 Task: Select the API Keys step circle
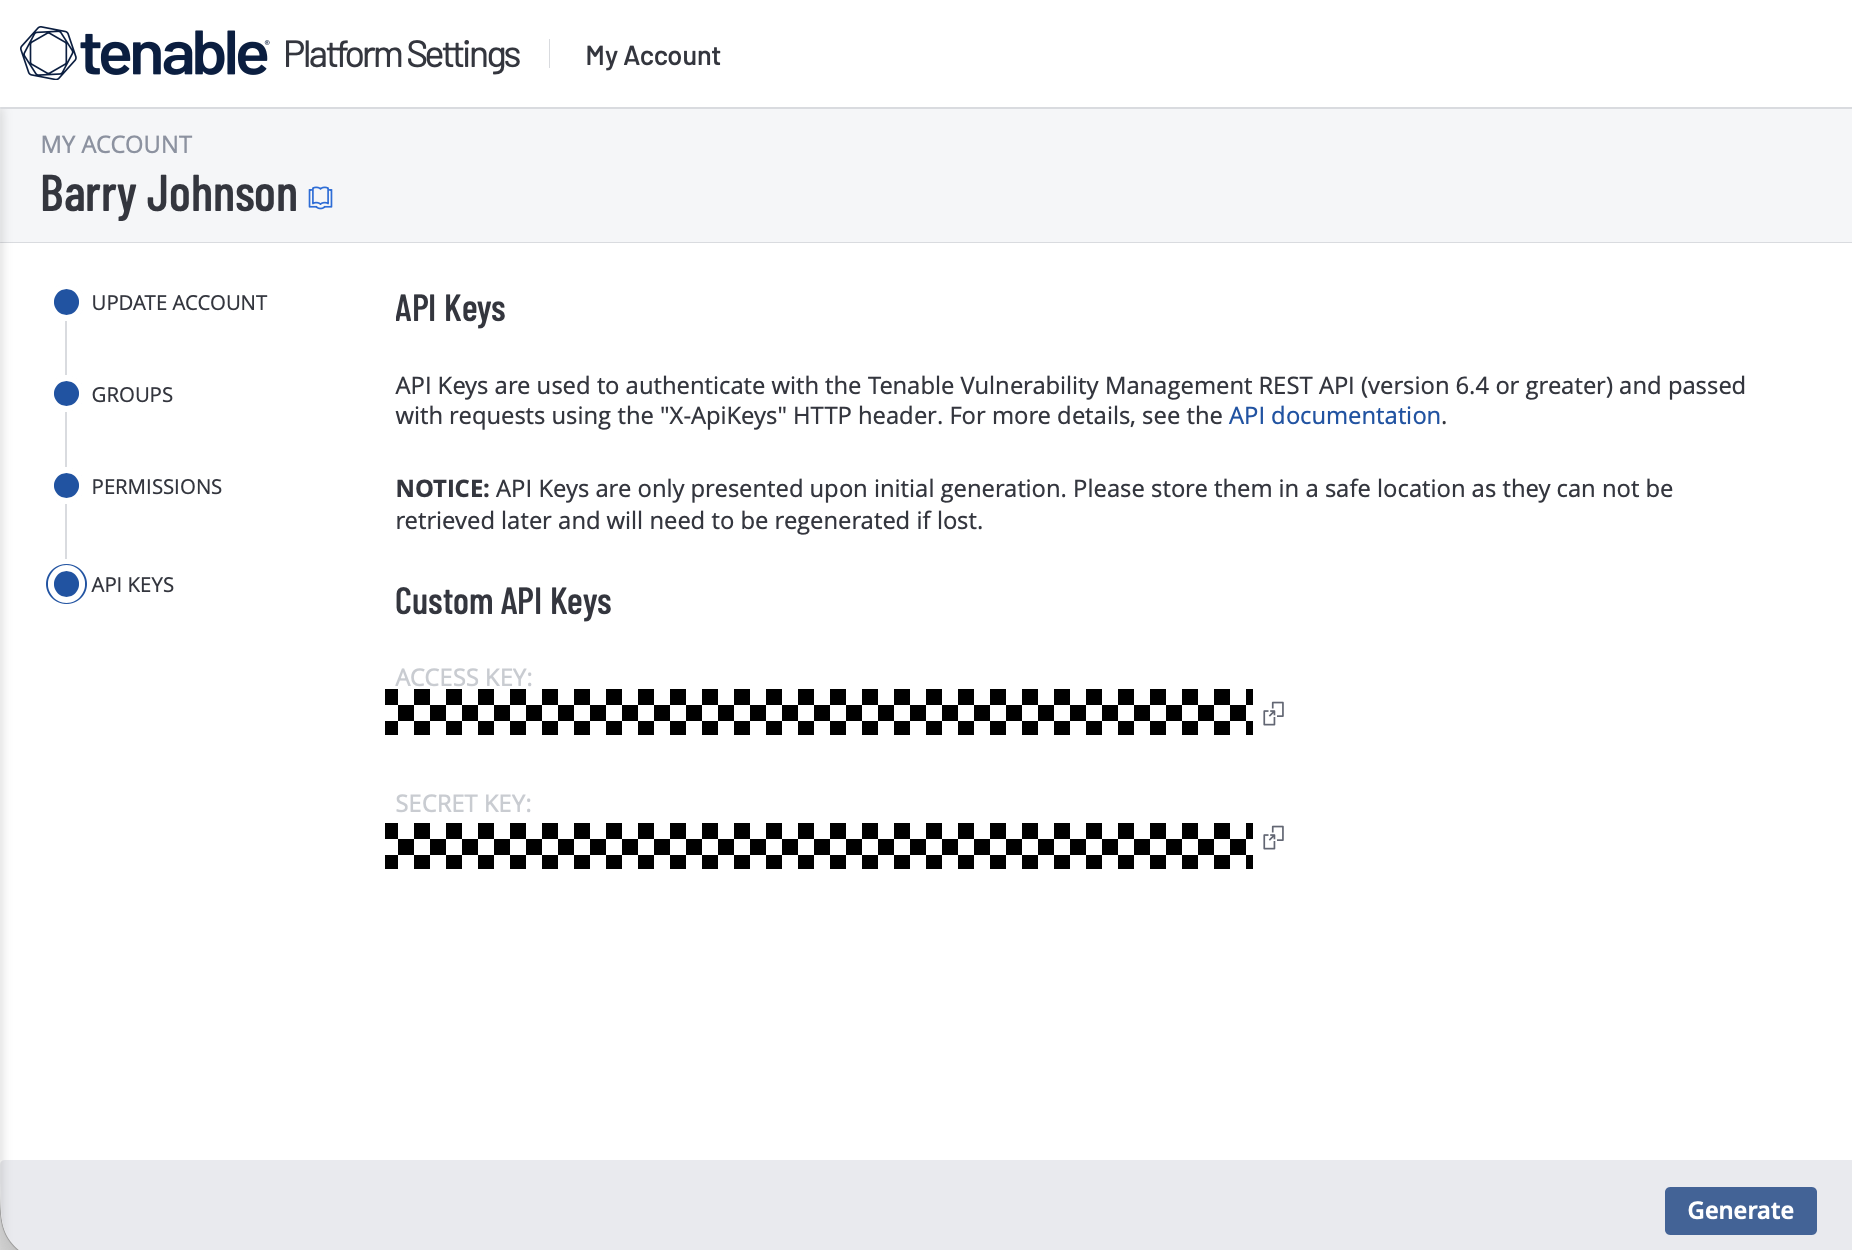click(66, 584)
